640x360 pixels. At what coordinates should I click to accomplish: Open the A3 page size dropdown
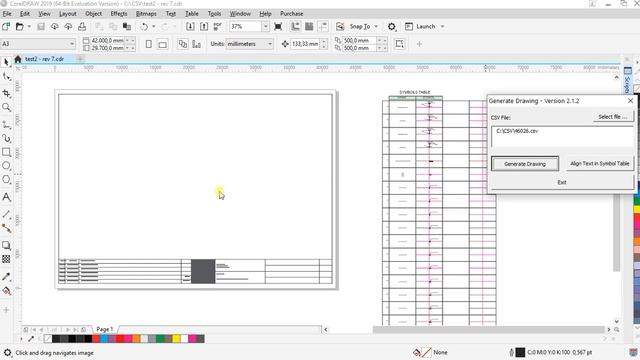(x=72, y=44)
